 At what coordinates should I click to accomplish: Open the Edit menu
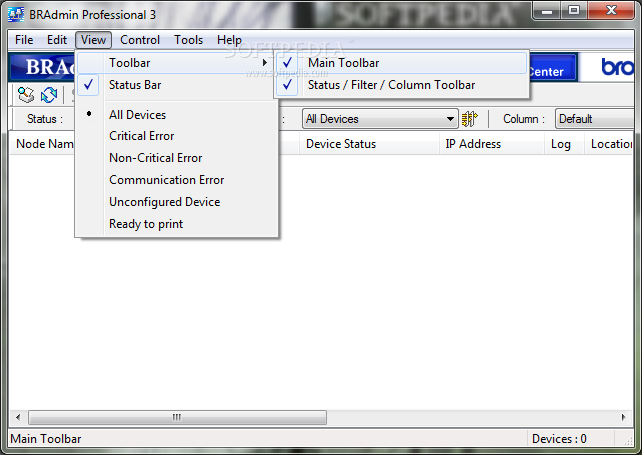pos(57,40)
